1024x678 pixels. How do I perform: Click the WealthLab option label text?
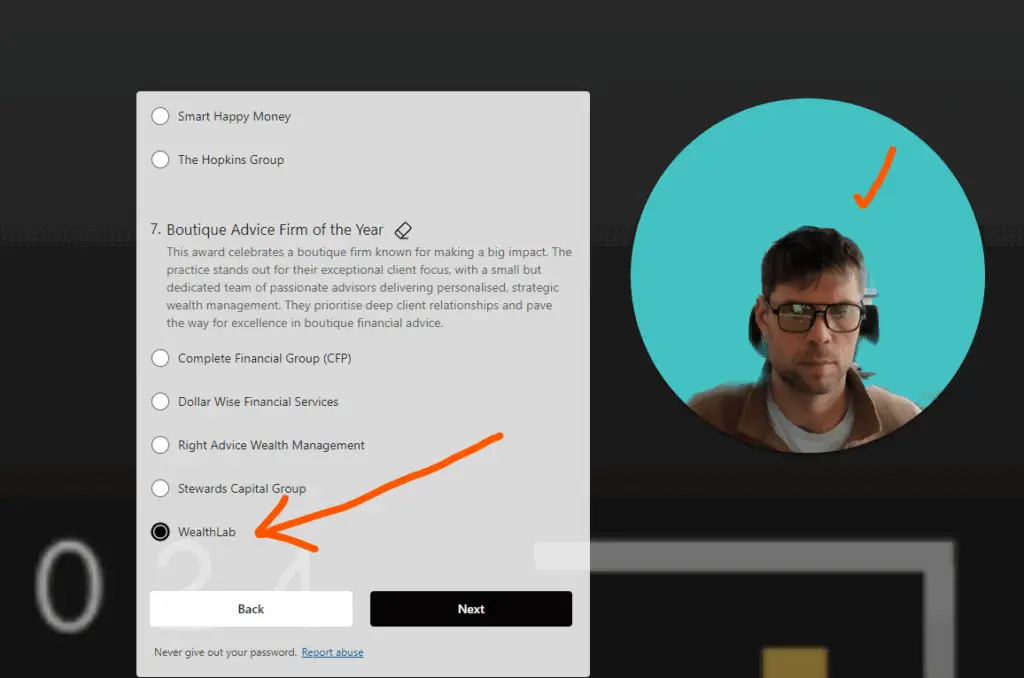(x=206, y=532)
